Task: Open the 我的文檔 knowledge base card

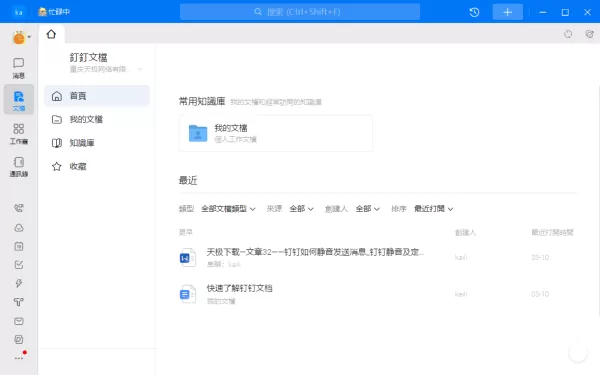Action: click(x=276, y=133)
